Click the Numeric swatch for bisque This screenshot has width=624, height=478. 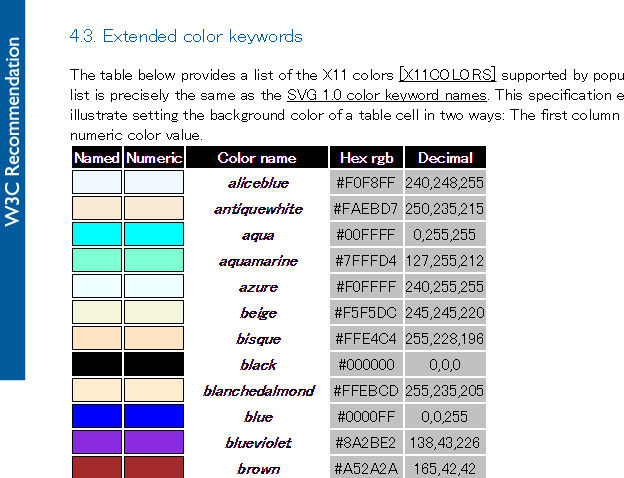click(154, 338)
